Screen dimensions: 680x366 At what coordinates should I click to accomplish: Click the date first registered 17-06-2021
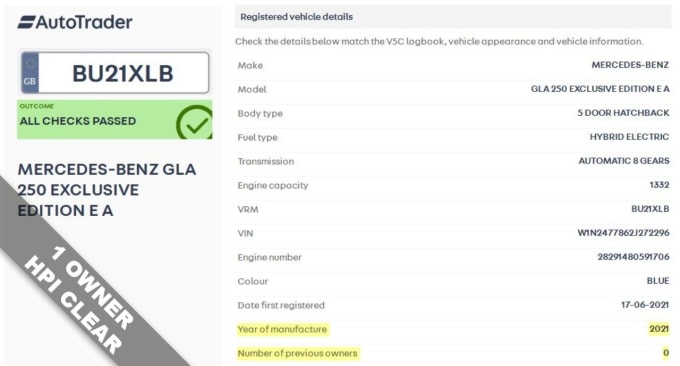(645, 305)
